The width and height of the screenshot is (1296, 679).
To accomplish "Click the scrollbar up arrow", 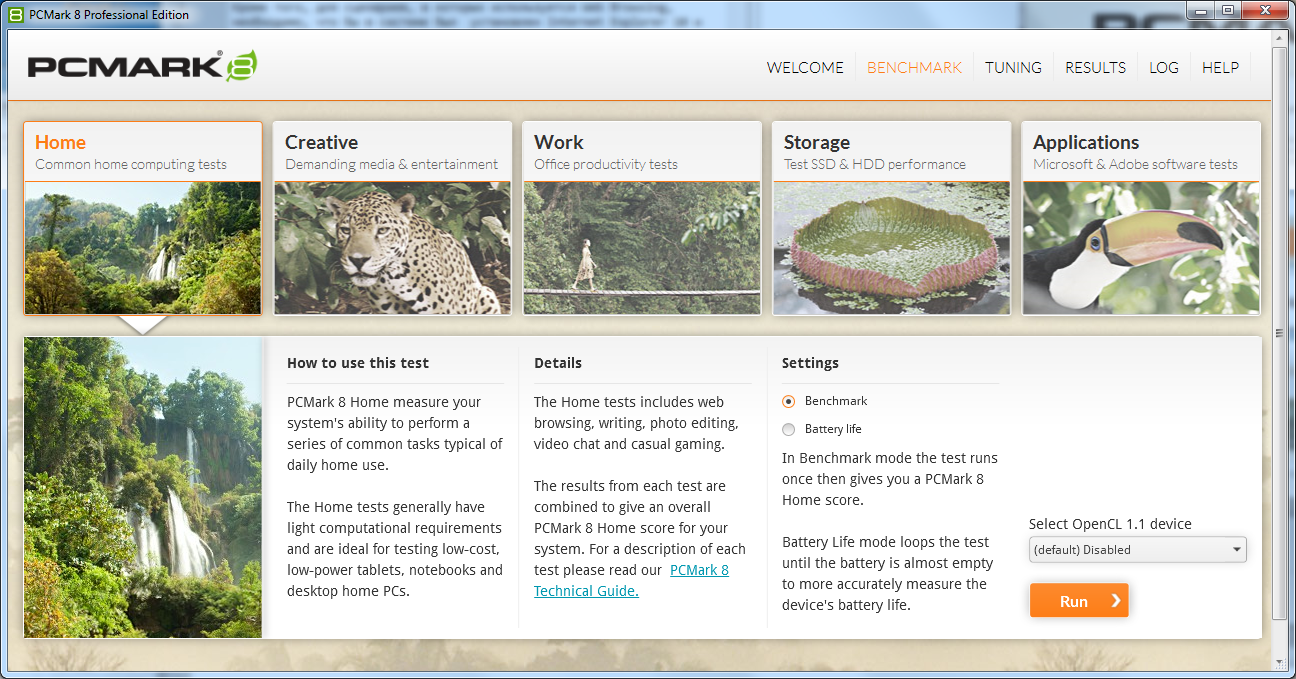I will tap(1280, 39).
